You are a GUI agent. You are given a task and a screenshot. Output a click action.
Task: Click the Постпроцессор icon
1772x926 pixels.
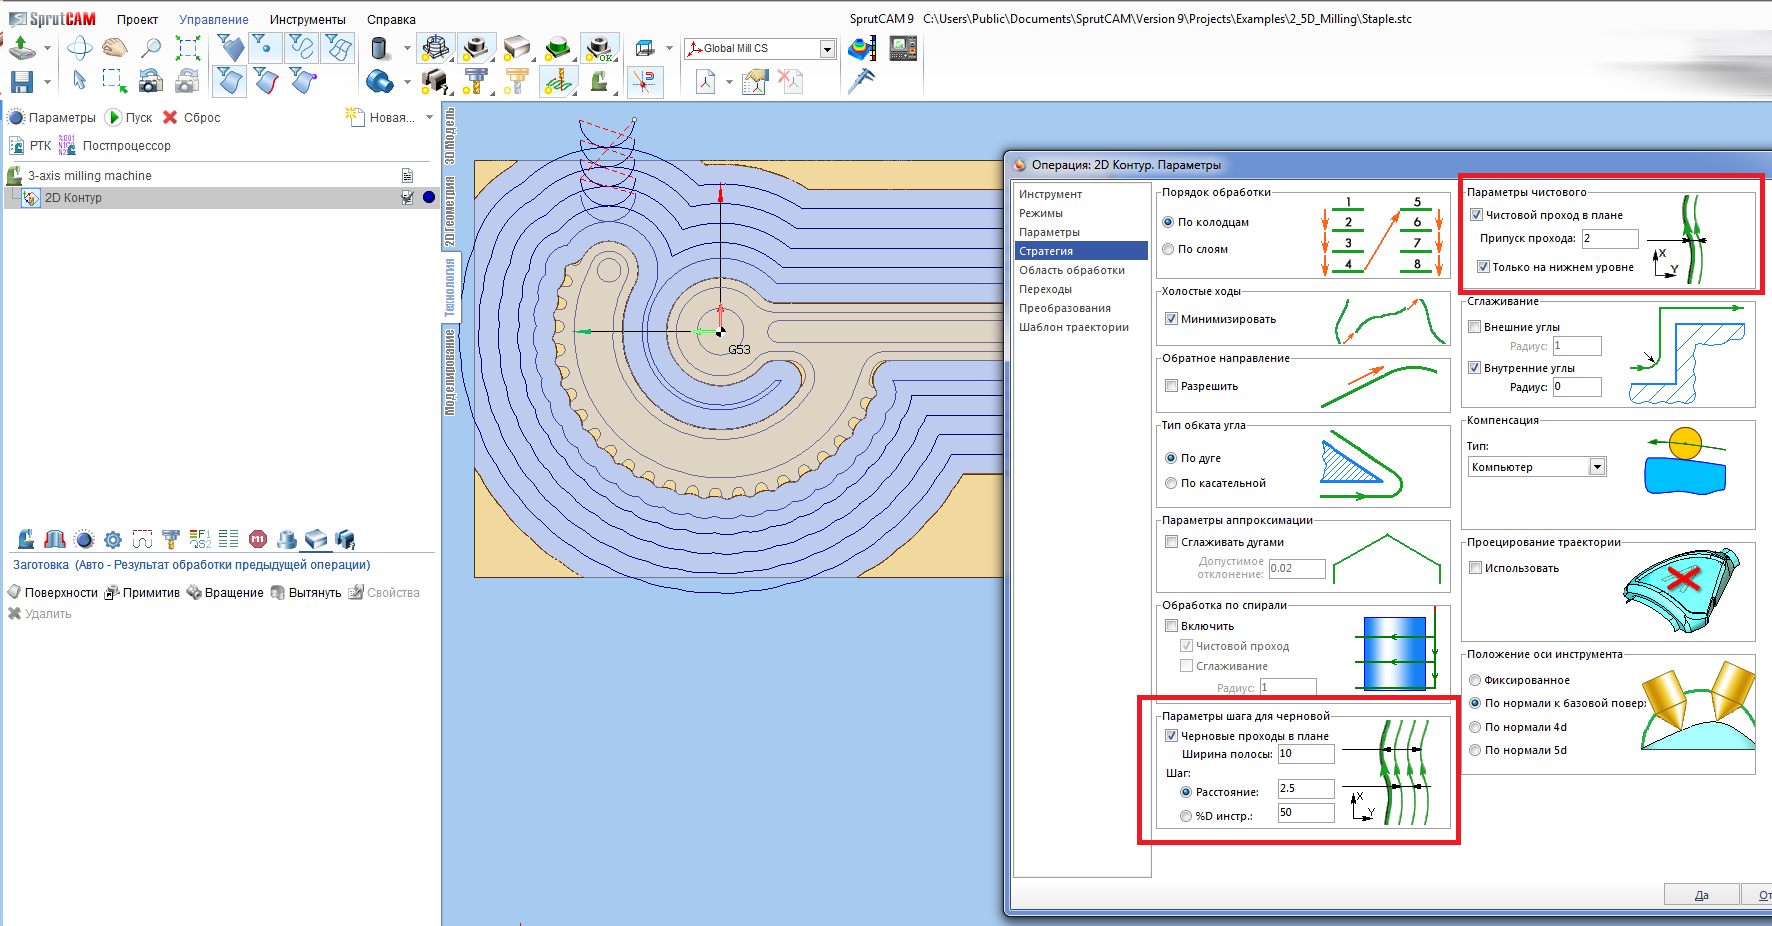coord(67,145)
